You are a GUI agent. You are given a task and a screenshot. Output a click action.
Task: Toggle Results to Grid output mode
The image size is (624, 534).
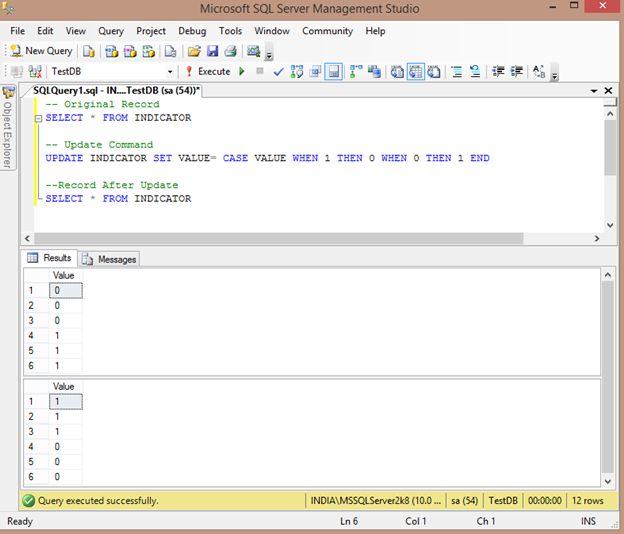click(x=415, y=72)
